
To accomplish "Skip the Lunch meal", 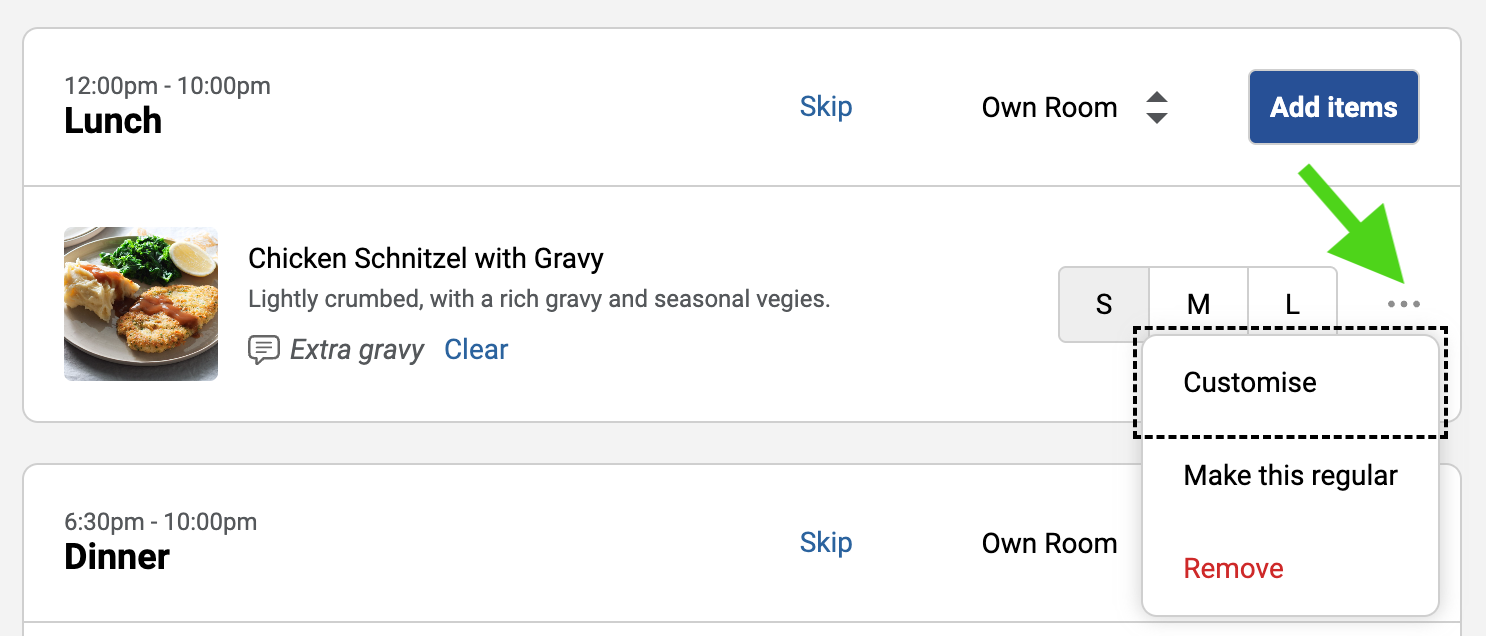I will pos(826,107).
